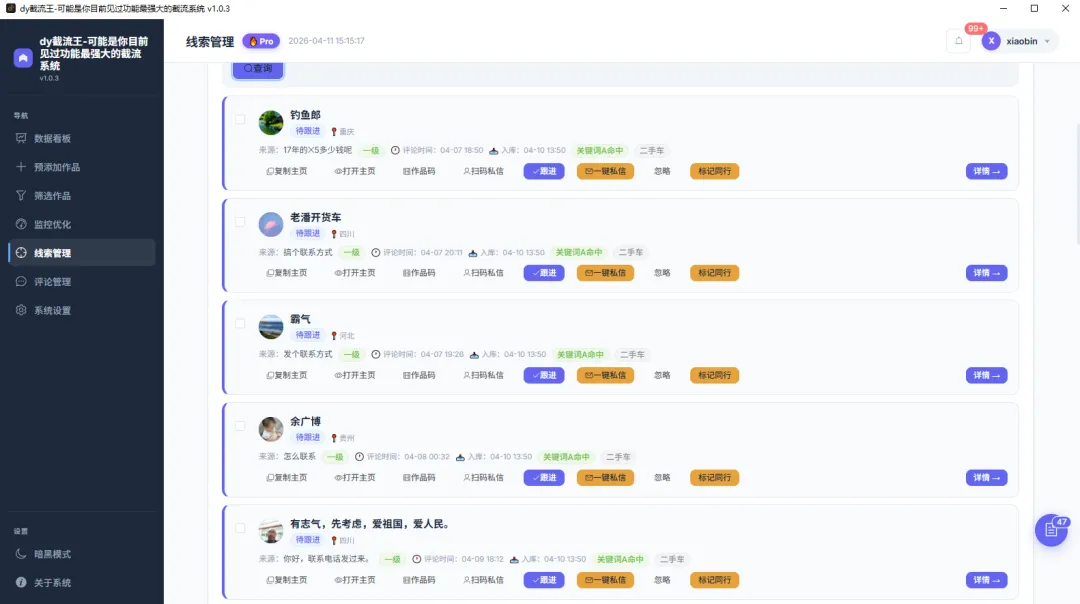The height and width of the screenshot is (604, 1080).
Task: Select 筛选作品 filter icon in sidebar
Action: [x=21, y=196]
